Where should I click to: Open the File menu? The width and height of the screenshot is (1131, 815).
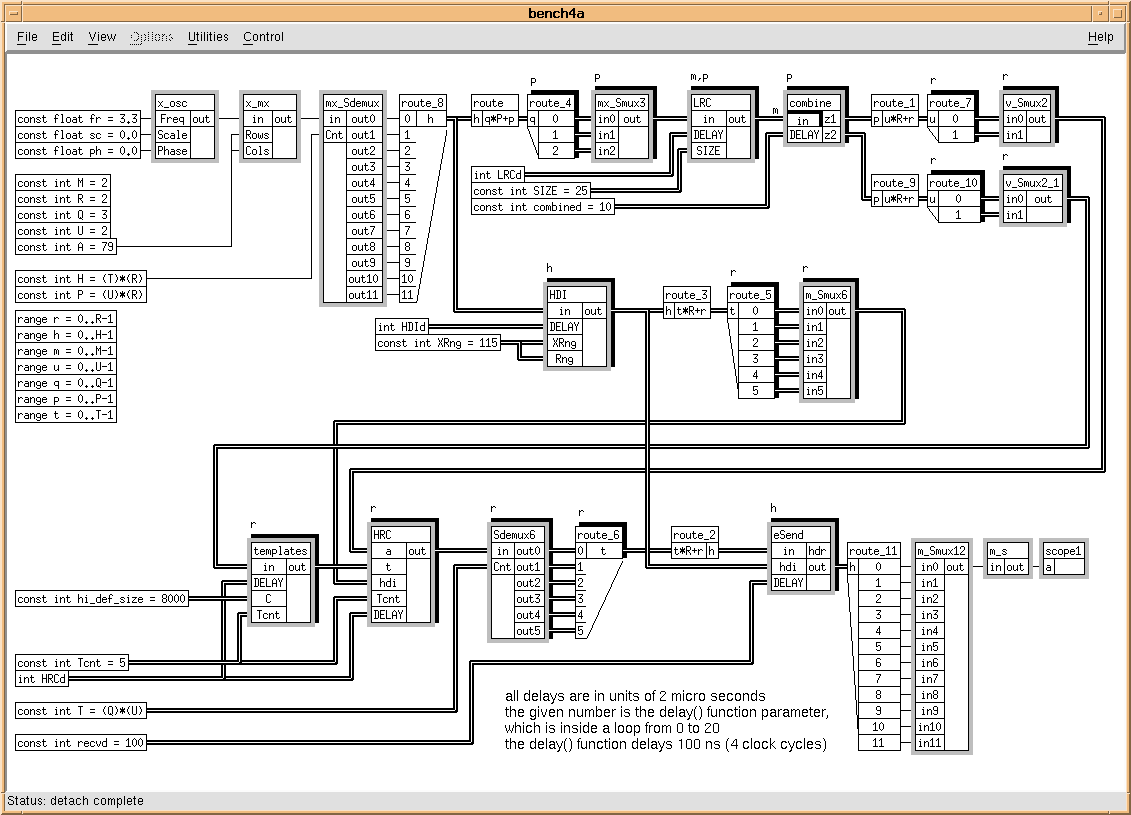pyautogui.click(x=27, y=37)
